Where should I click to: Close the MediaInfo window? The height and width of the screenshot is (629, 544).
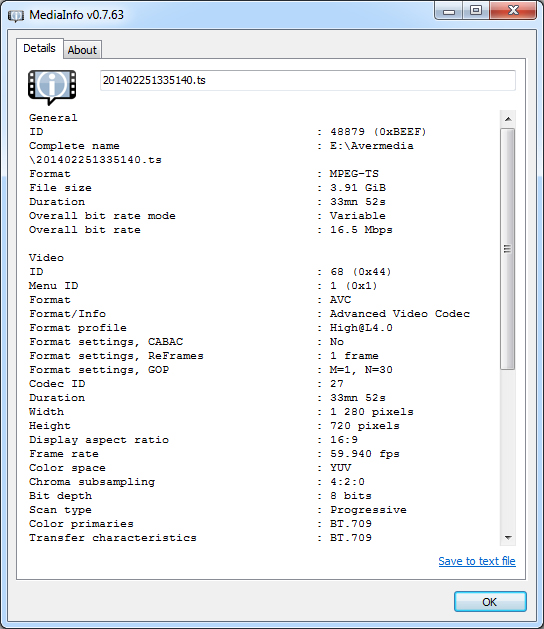[x=513, y=11]
